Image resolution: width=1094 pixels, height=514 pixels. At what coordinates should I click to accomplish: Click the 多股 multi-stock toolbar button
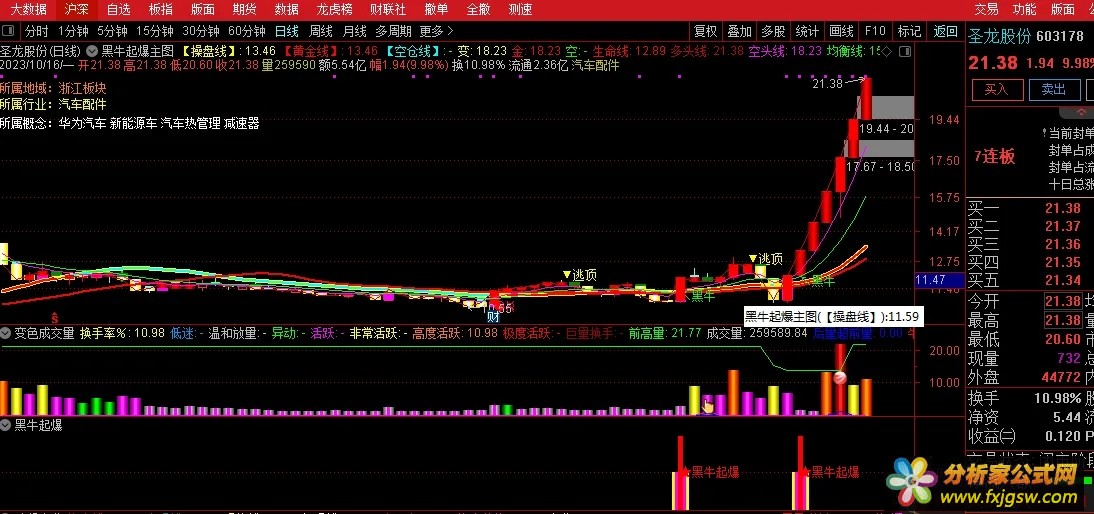773,31
